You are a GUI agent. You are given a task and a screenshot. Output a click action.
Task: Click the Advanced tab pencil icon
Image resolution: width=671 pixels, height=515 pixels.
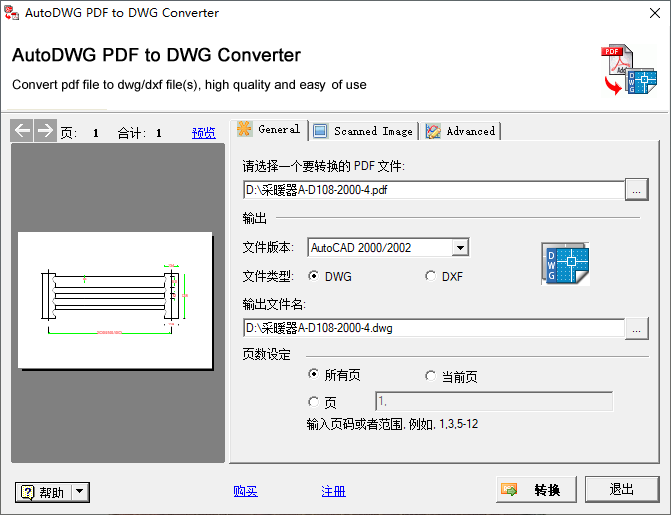click(433, 131)
